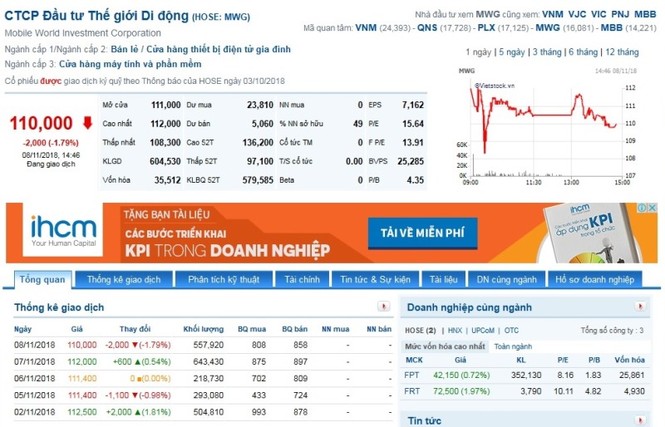Image resolution: width=665 pixels, height=427 pixels.
Task: Close the ihcm advertisement banner
Action: [x=653, y=208]
